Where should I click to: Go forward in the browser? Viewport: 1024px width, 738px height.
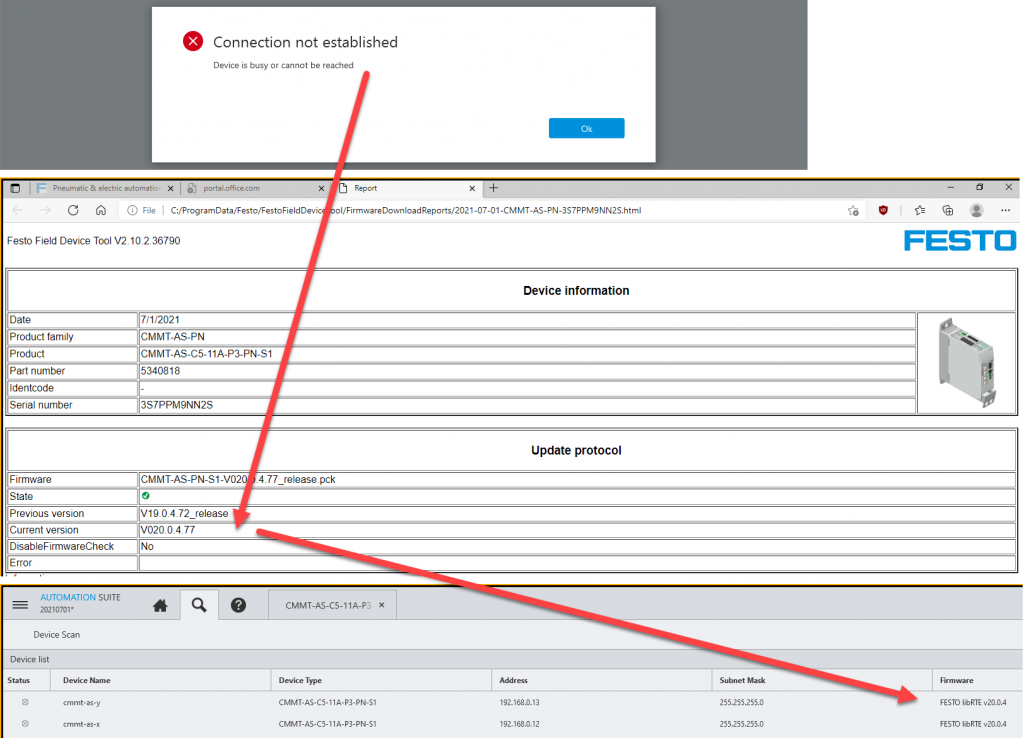45,210
